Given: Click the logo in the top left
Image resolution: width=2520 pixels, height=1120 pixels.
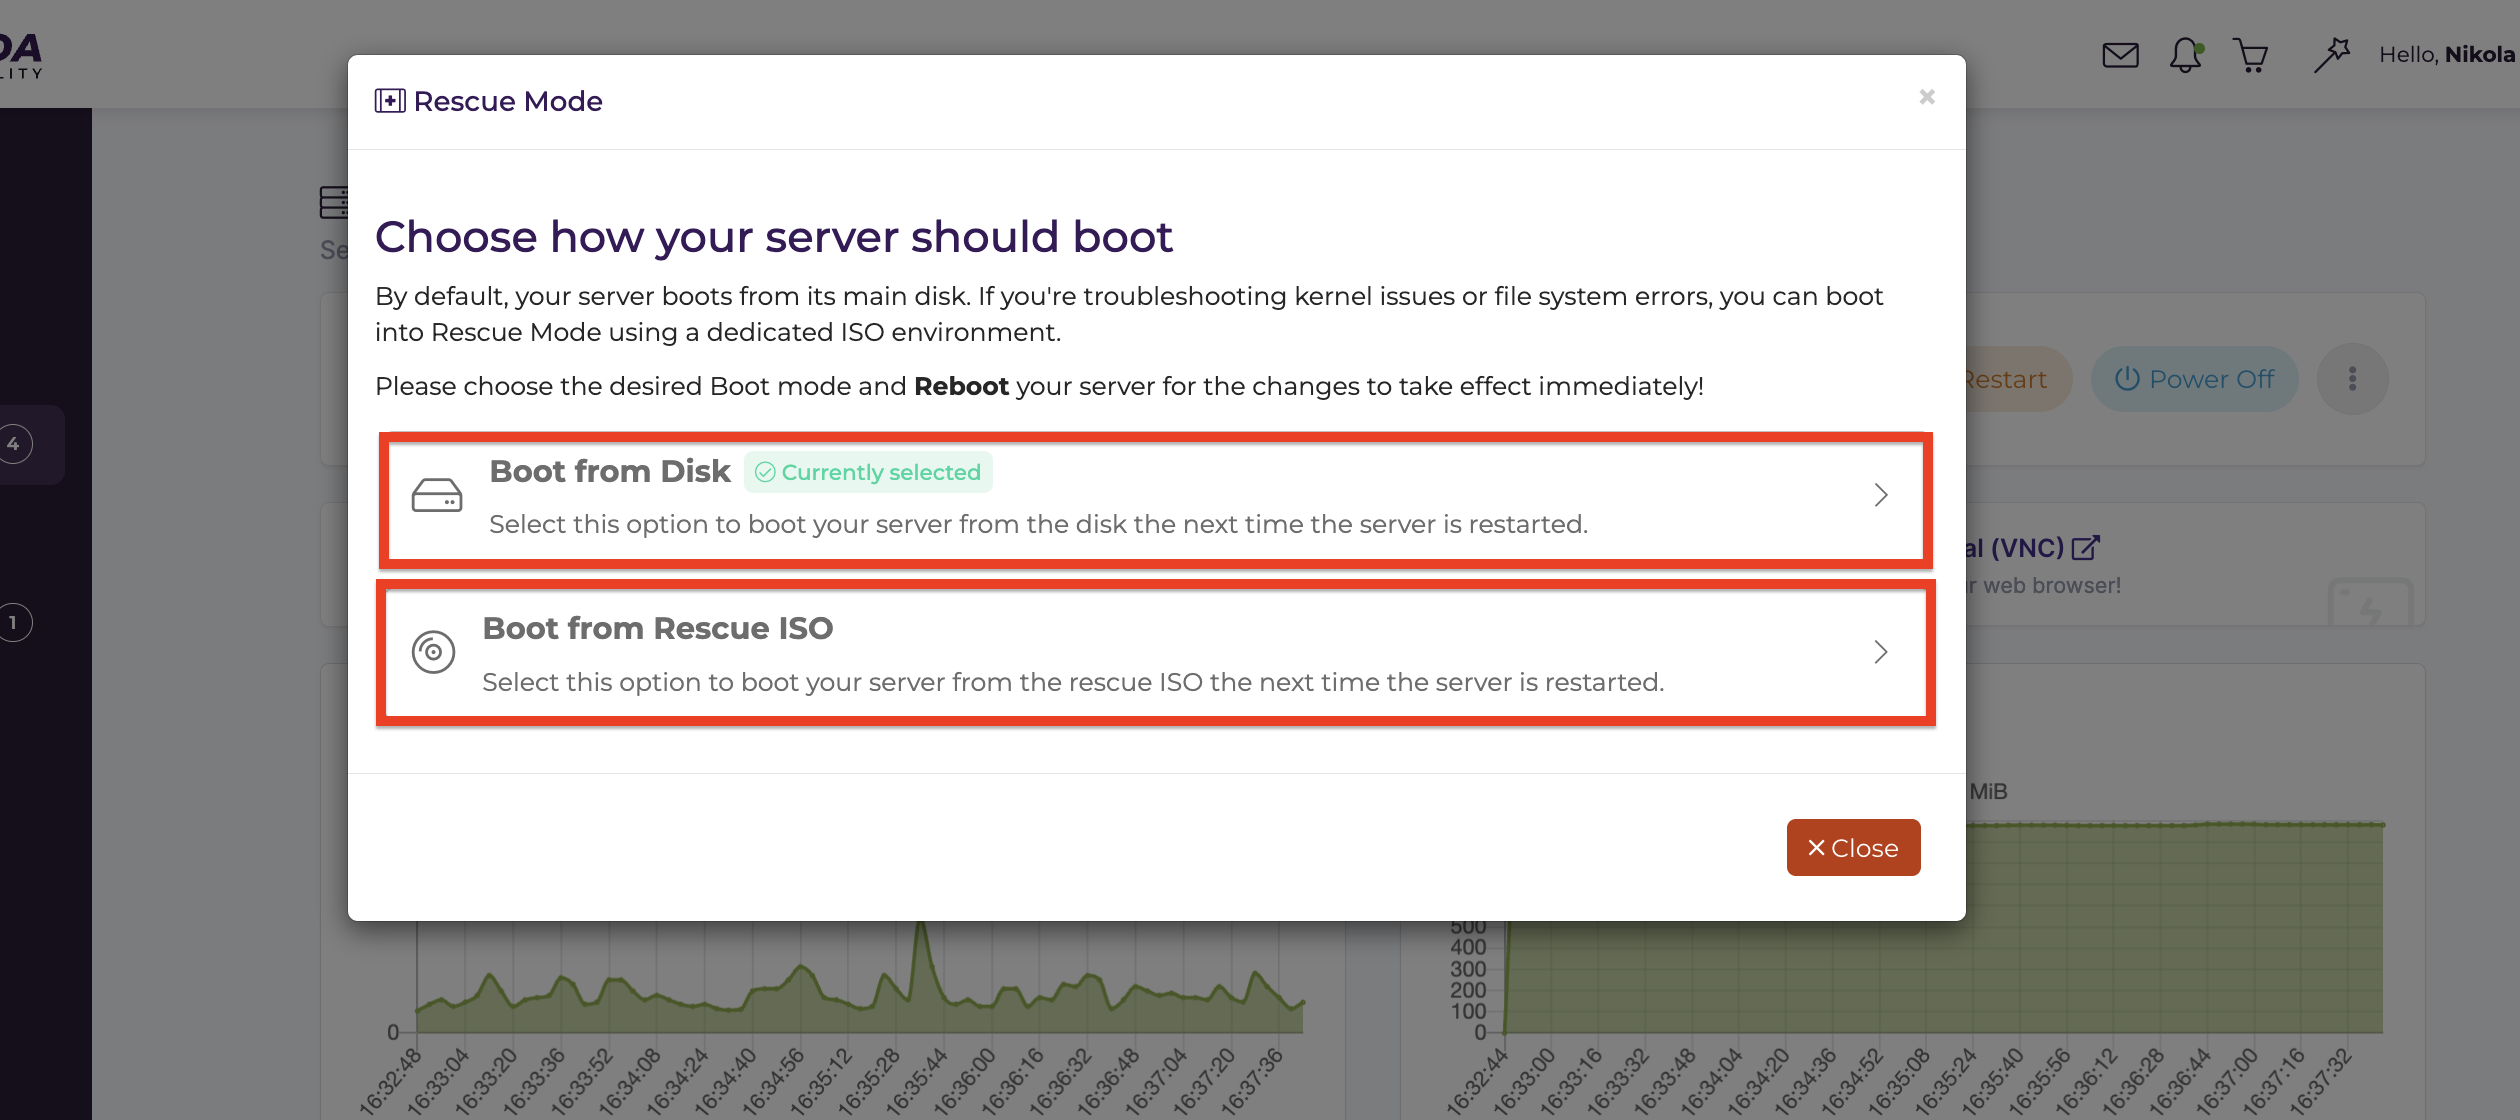Looking at the screenshot, I should 20,55.
